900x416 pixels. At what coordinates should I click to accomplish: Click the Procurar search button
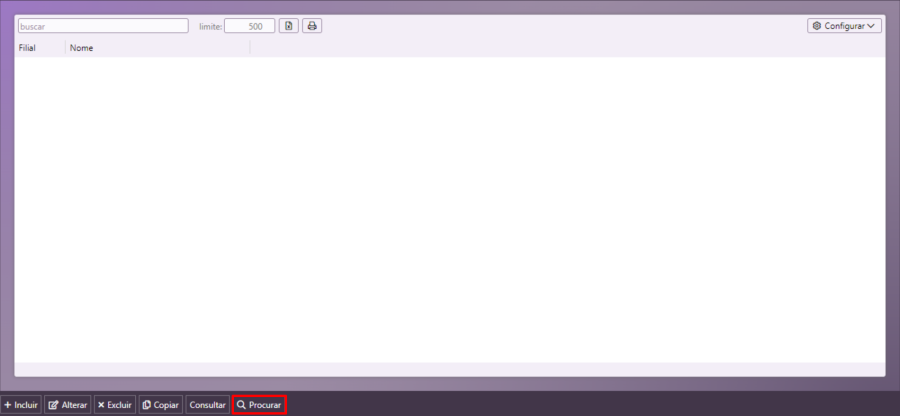[x=259, y=405]
